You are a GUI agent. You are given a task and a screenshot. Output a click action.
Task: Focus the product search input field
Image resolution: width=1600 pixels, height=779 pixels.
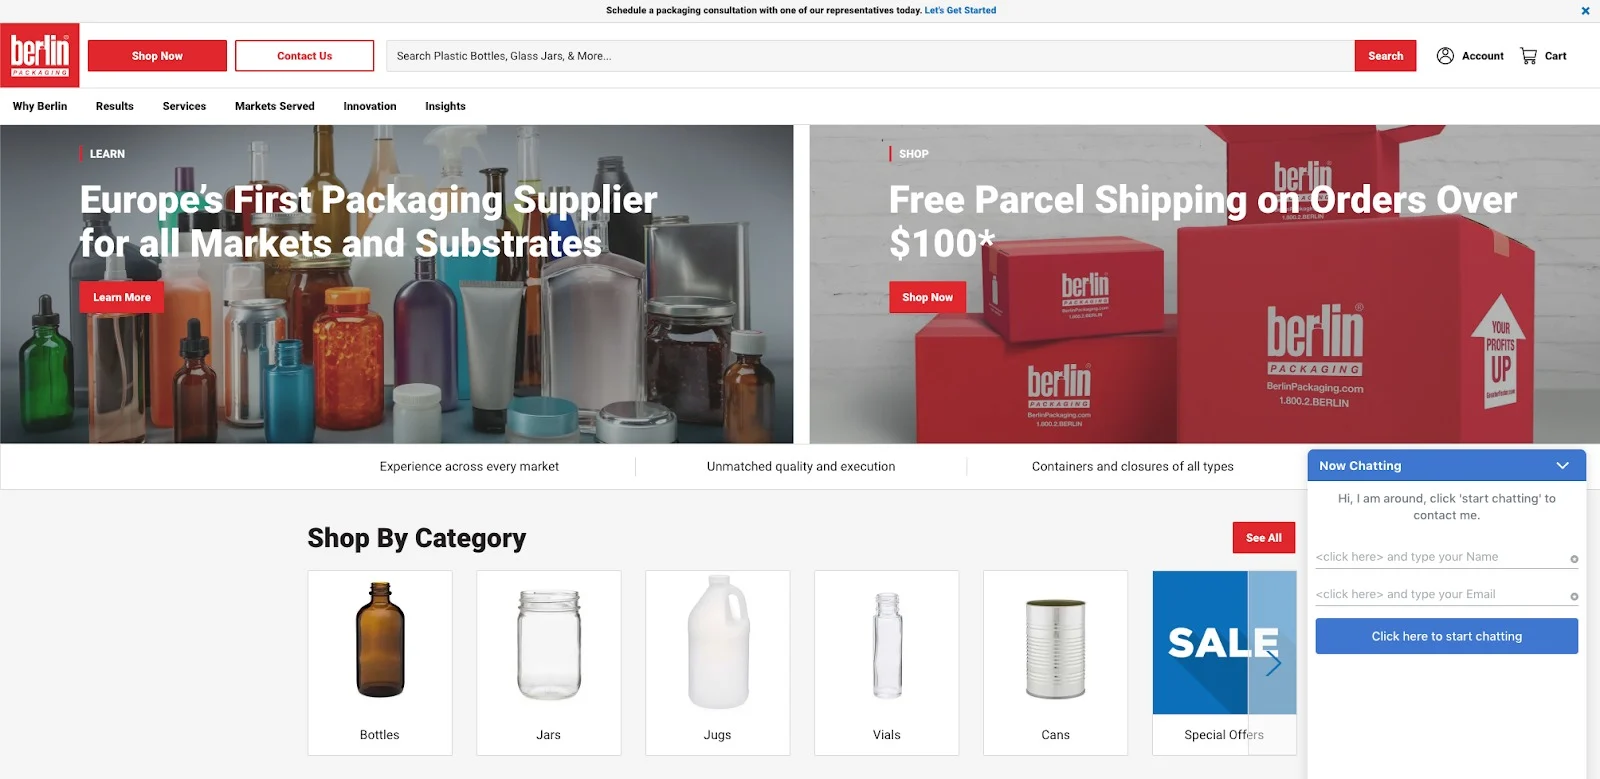870,56
